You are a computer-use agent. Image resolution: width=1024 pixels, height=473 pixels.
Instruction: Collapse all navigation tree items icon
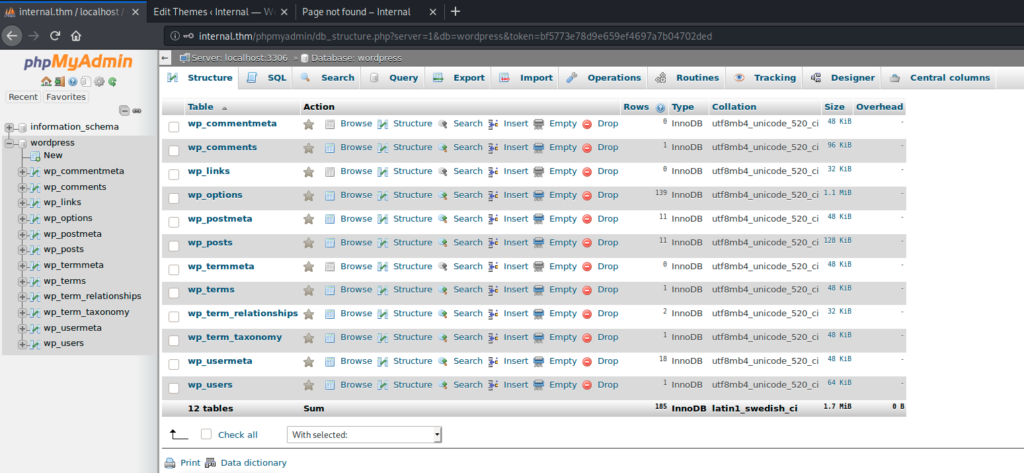[x=124, y=110]
